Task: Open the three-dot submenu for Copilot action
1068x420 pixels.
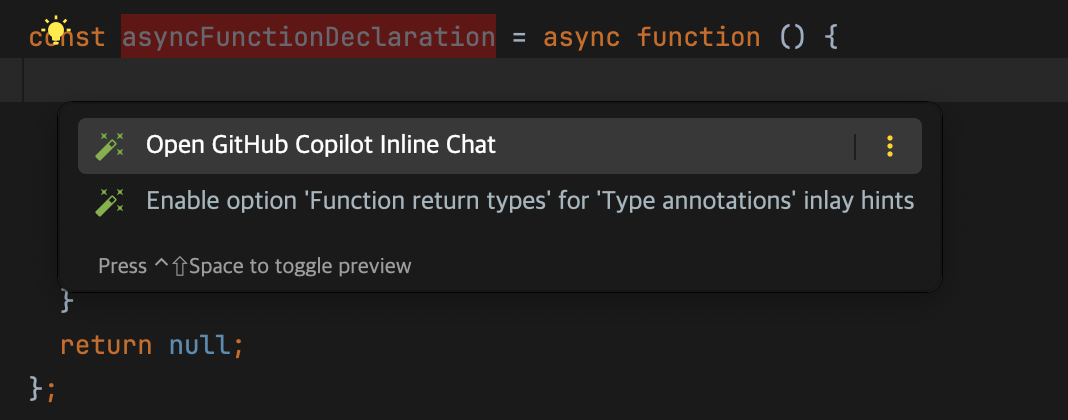Action: point(889,146)
